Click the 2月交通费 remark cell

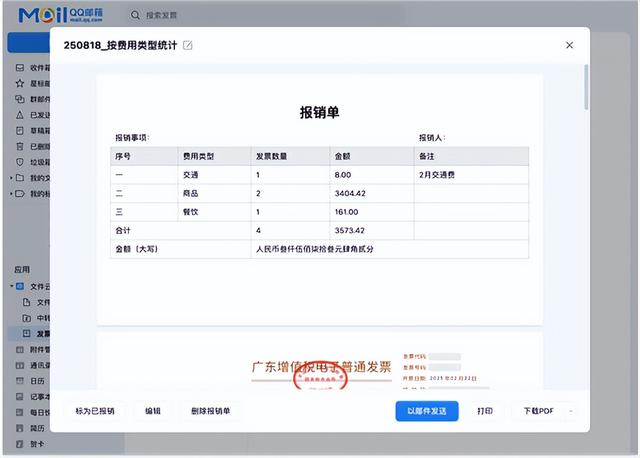point(471,175)
